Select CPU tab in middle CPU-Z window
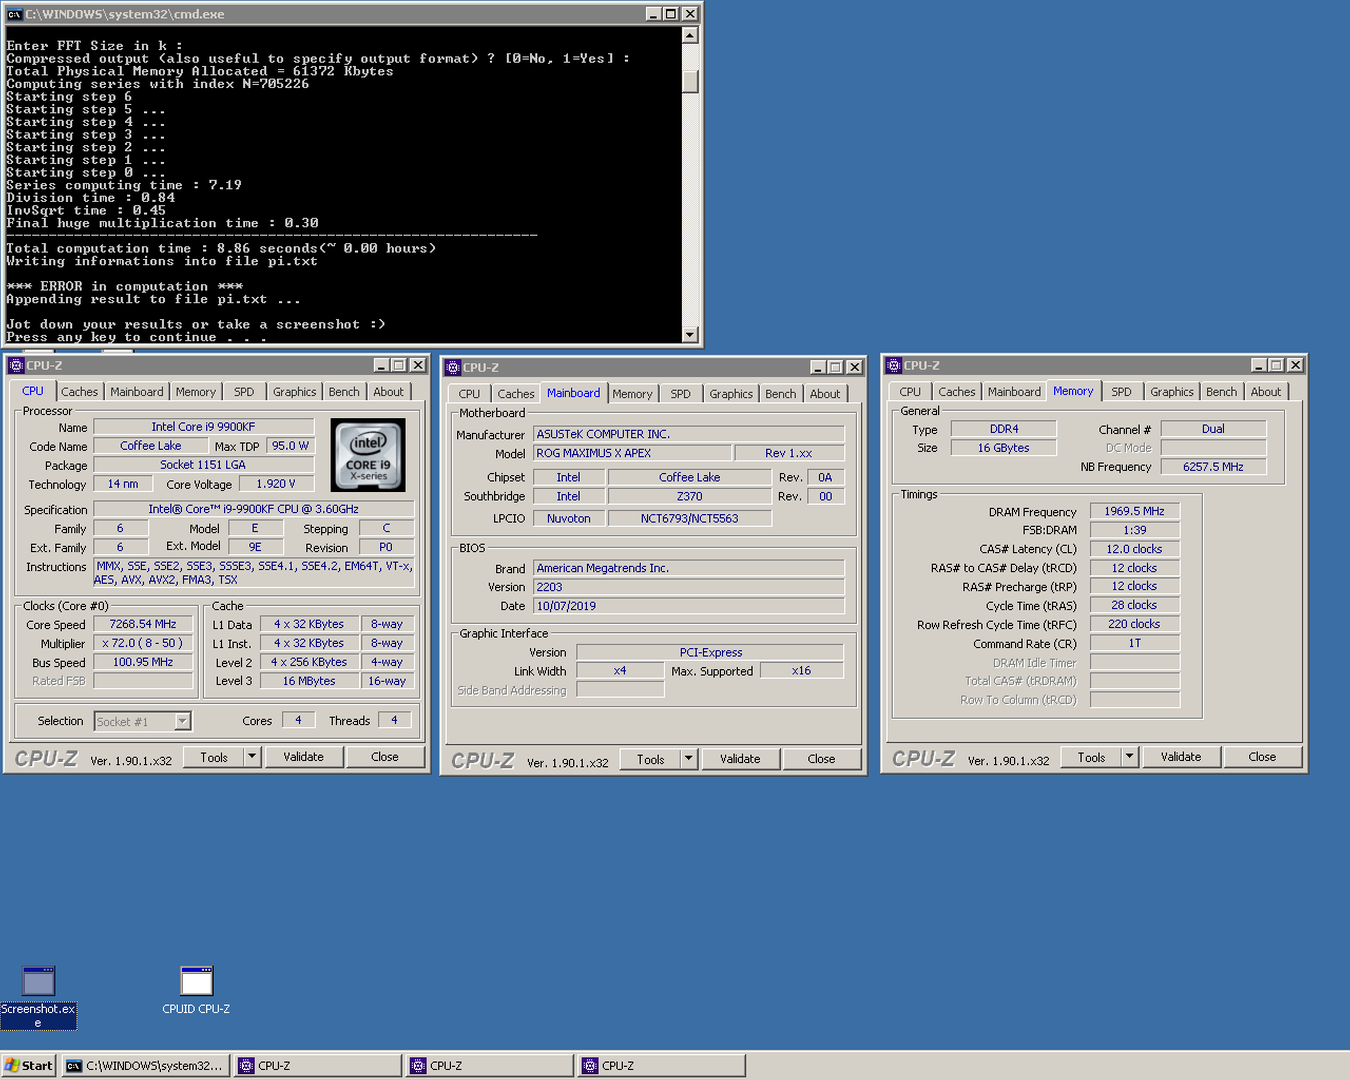 click(470, 394)
